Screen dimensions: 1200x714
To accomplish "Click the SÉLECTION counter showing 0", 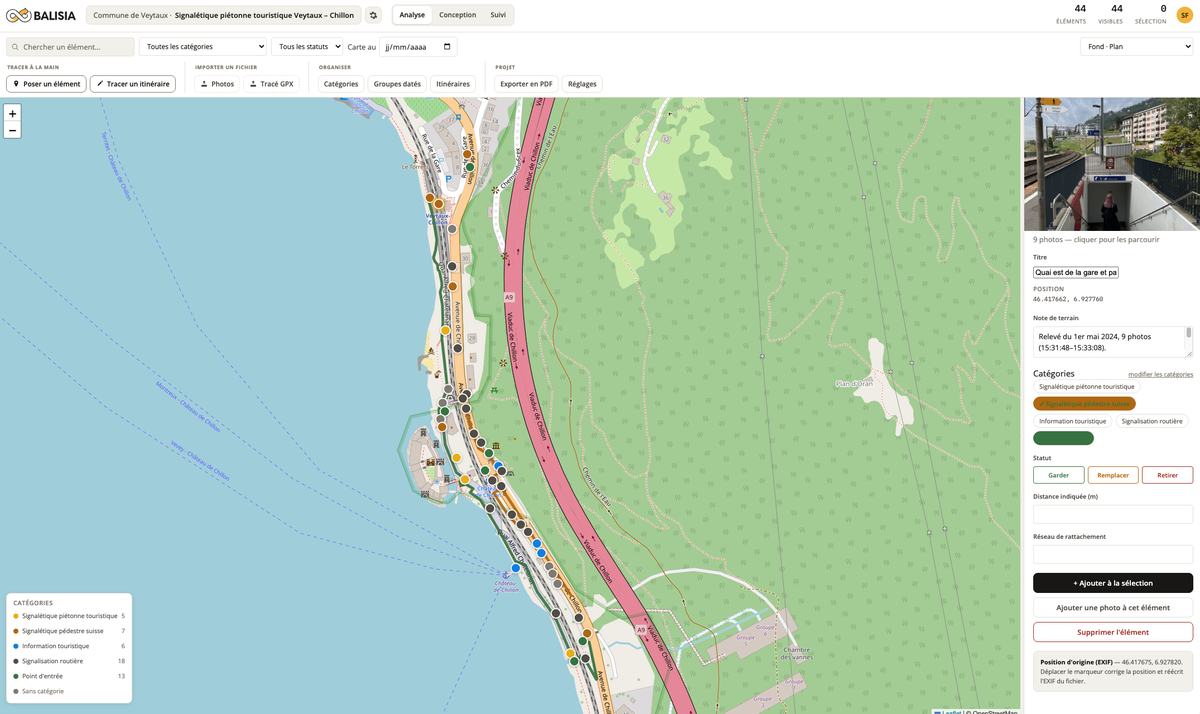I will click(x=1150, y=14).
